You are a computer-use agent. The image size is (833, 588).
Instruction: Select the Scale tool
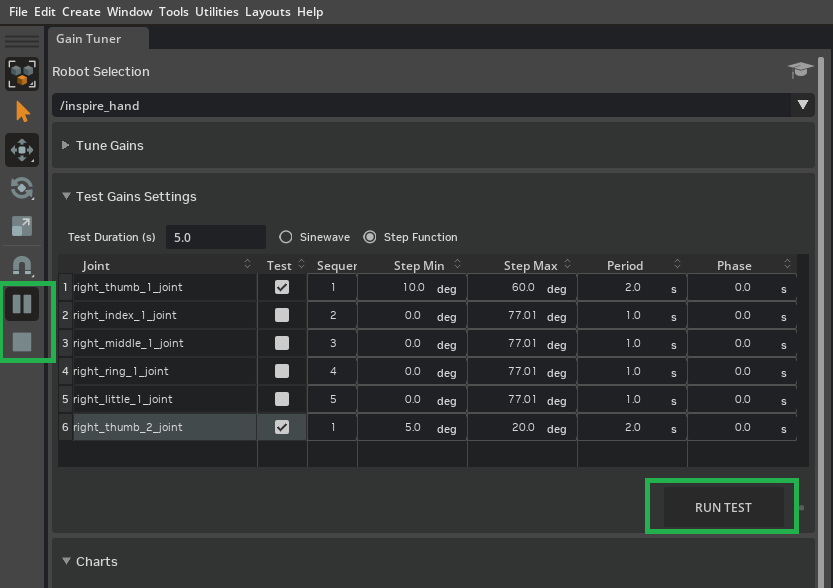(x=22, y=226)
